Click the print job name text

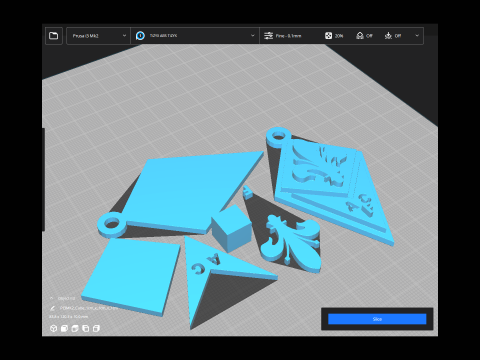point(89,308)
